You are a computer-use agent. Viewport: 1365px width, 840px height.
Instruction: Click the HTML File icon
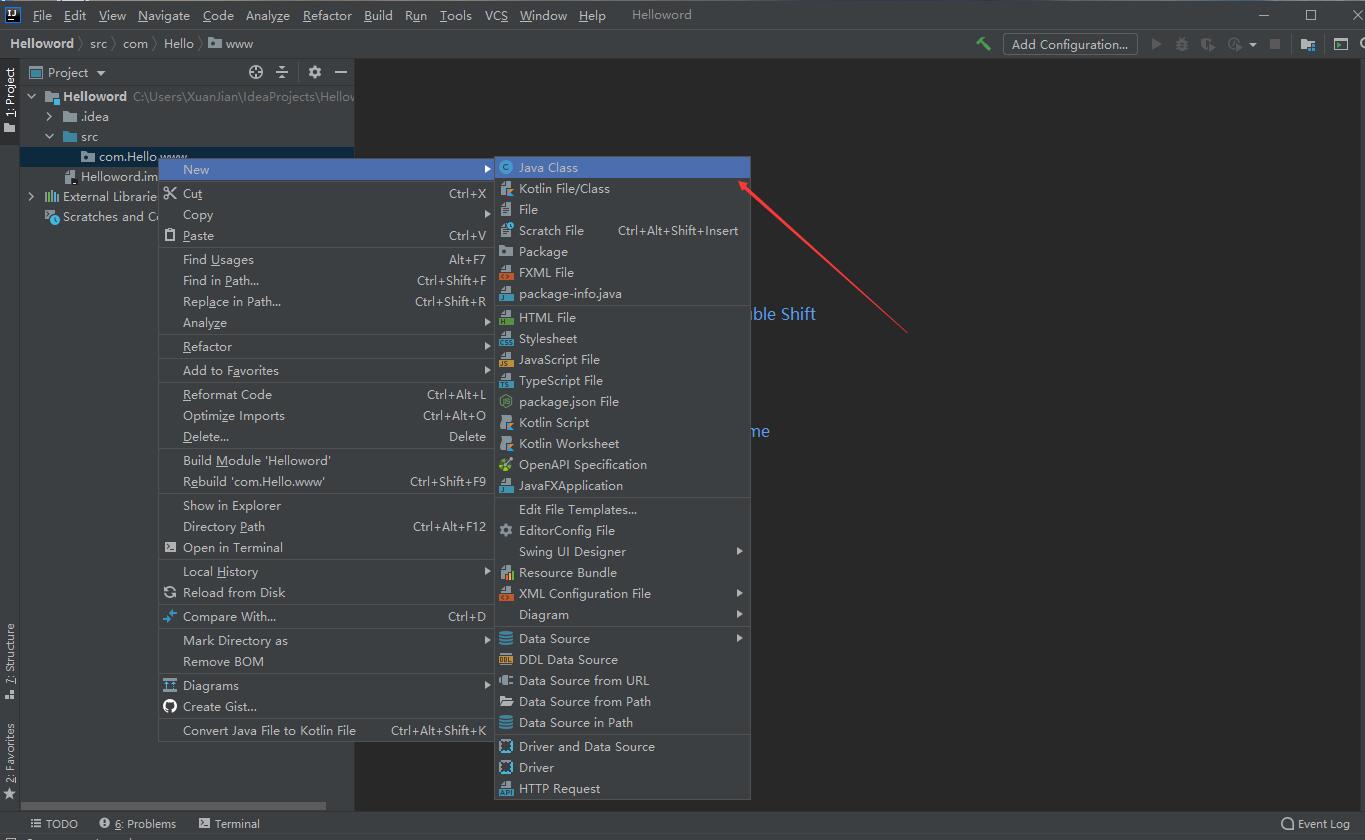pos(506,318)
